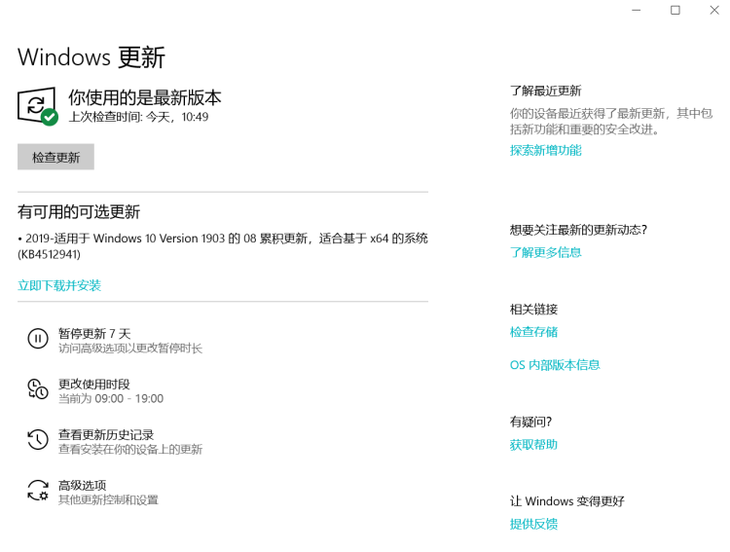Select the 暂停更新 7 天 option

pos(115,340)
